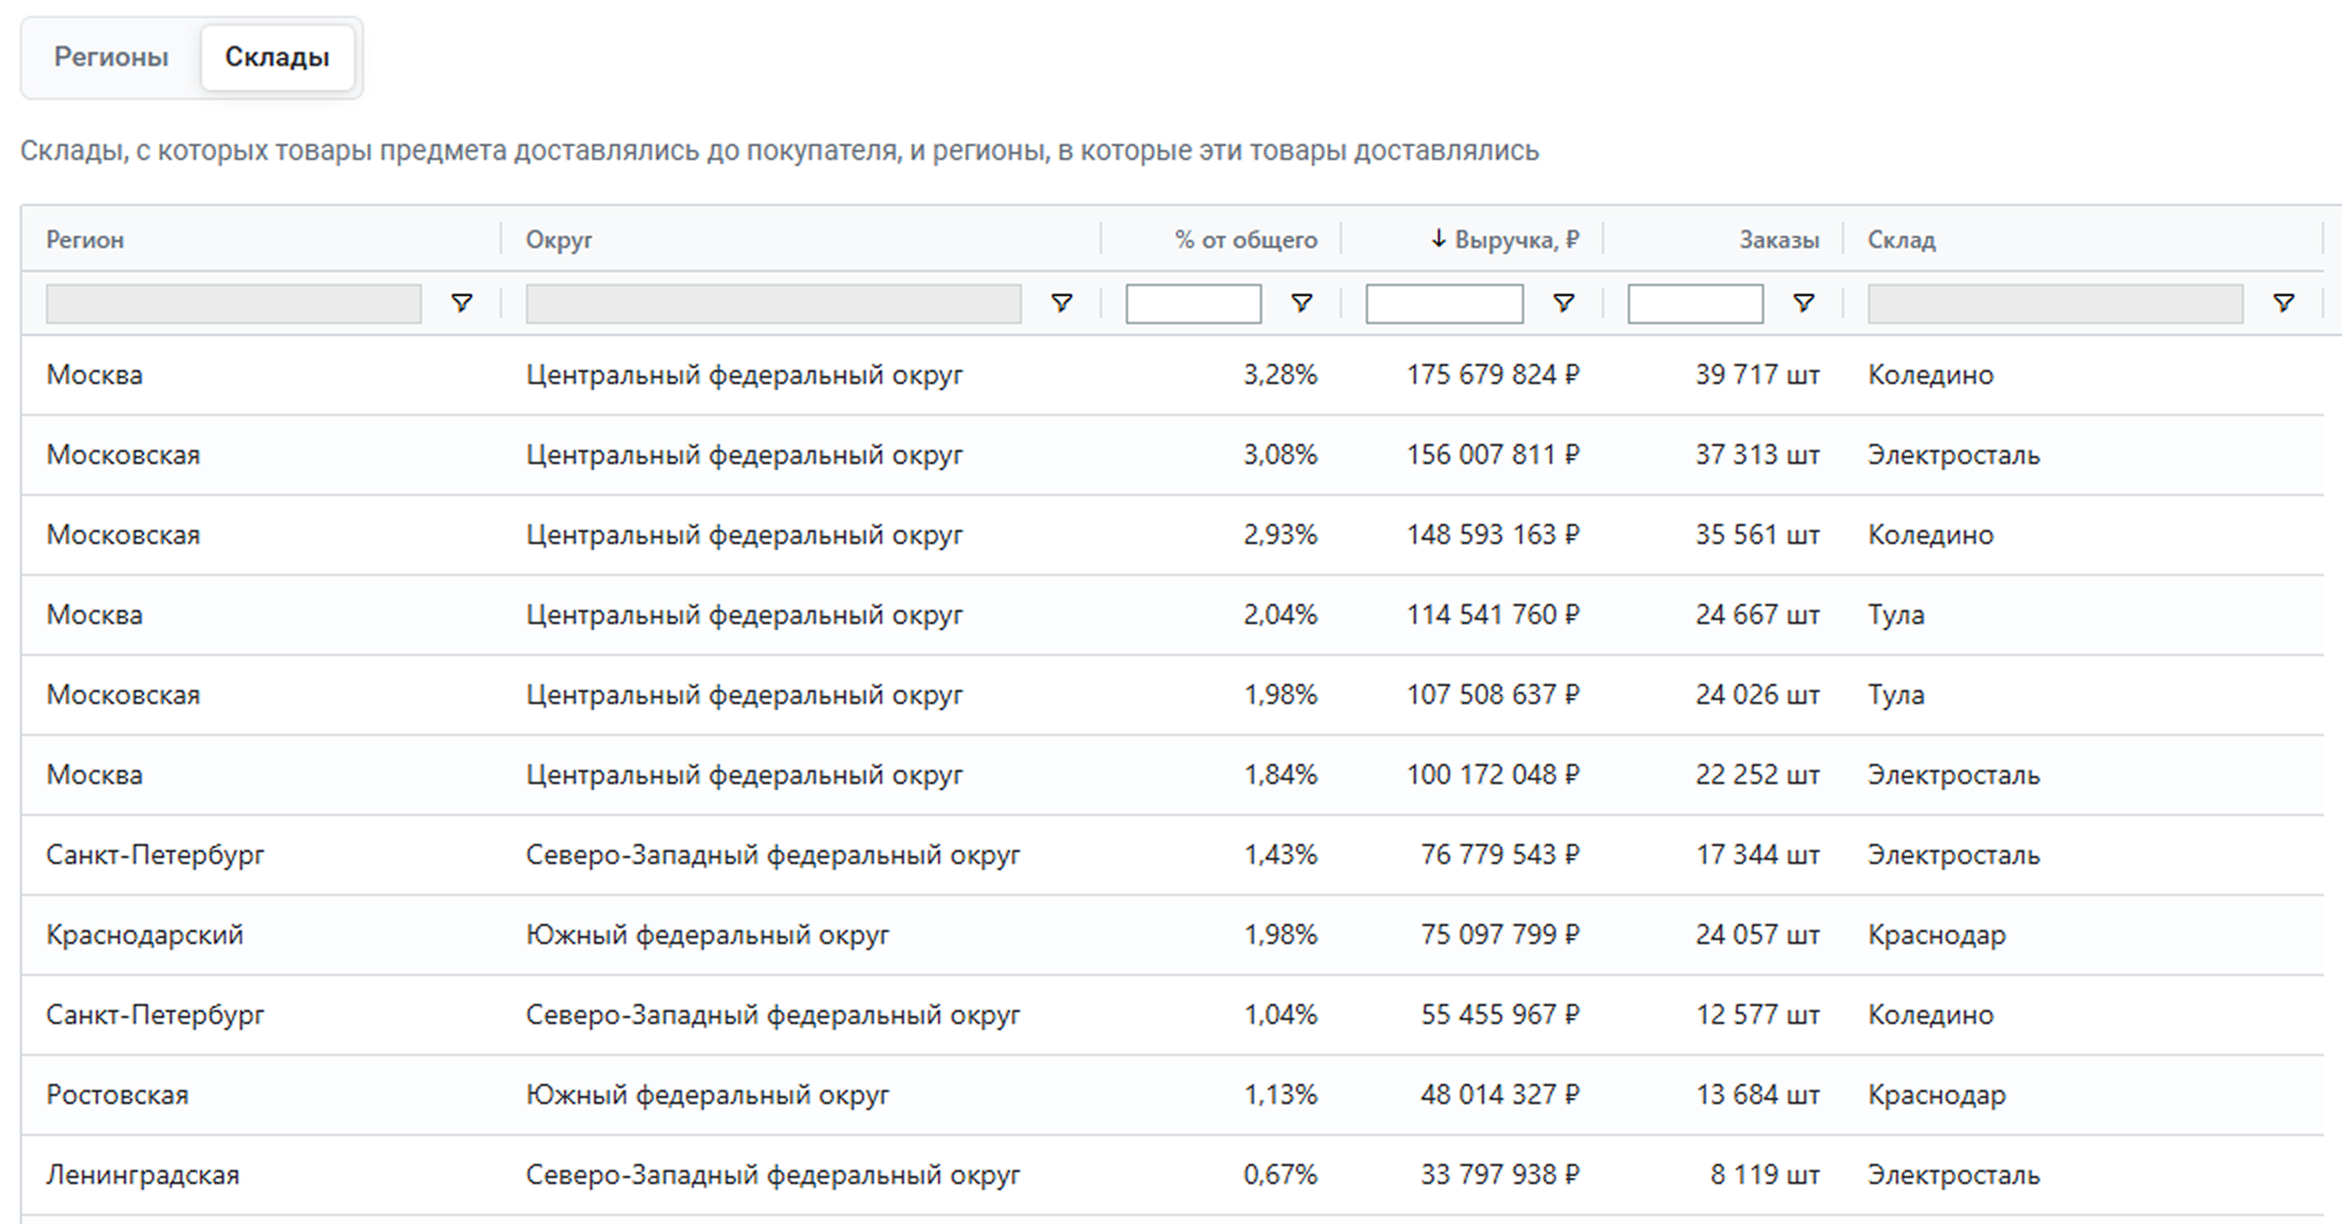Open filter options for Выручка column
Image resolution: width=2342 pixels, height=1224 pixels.
[1564, 303]
